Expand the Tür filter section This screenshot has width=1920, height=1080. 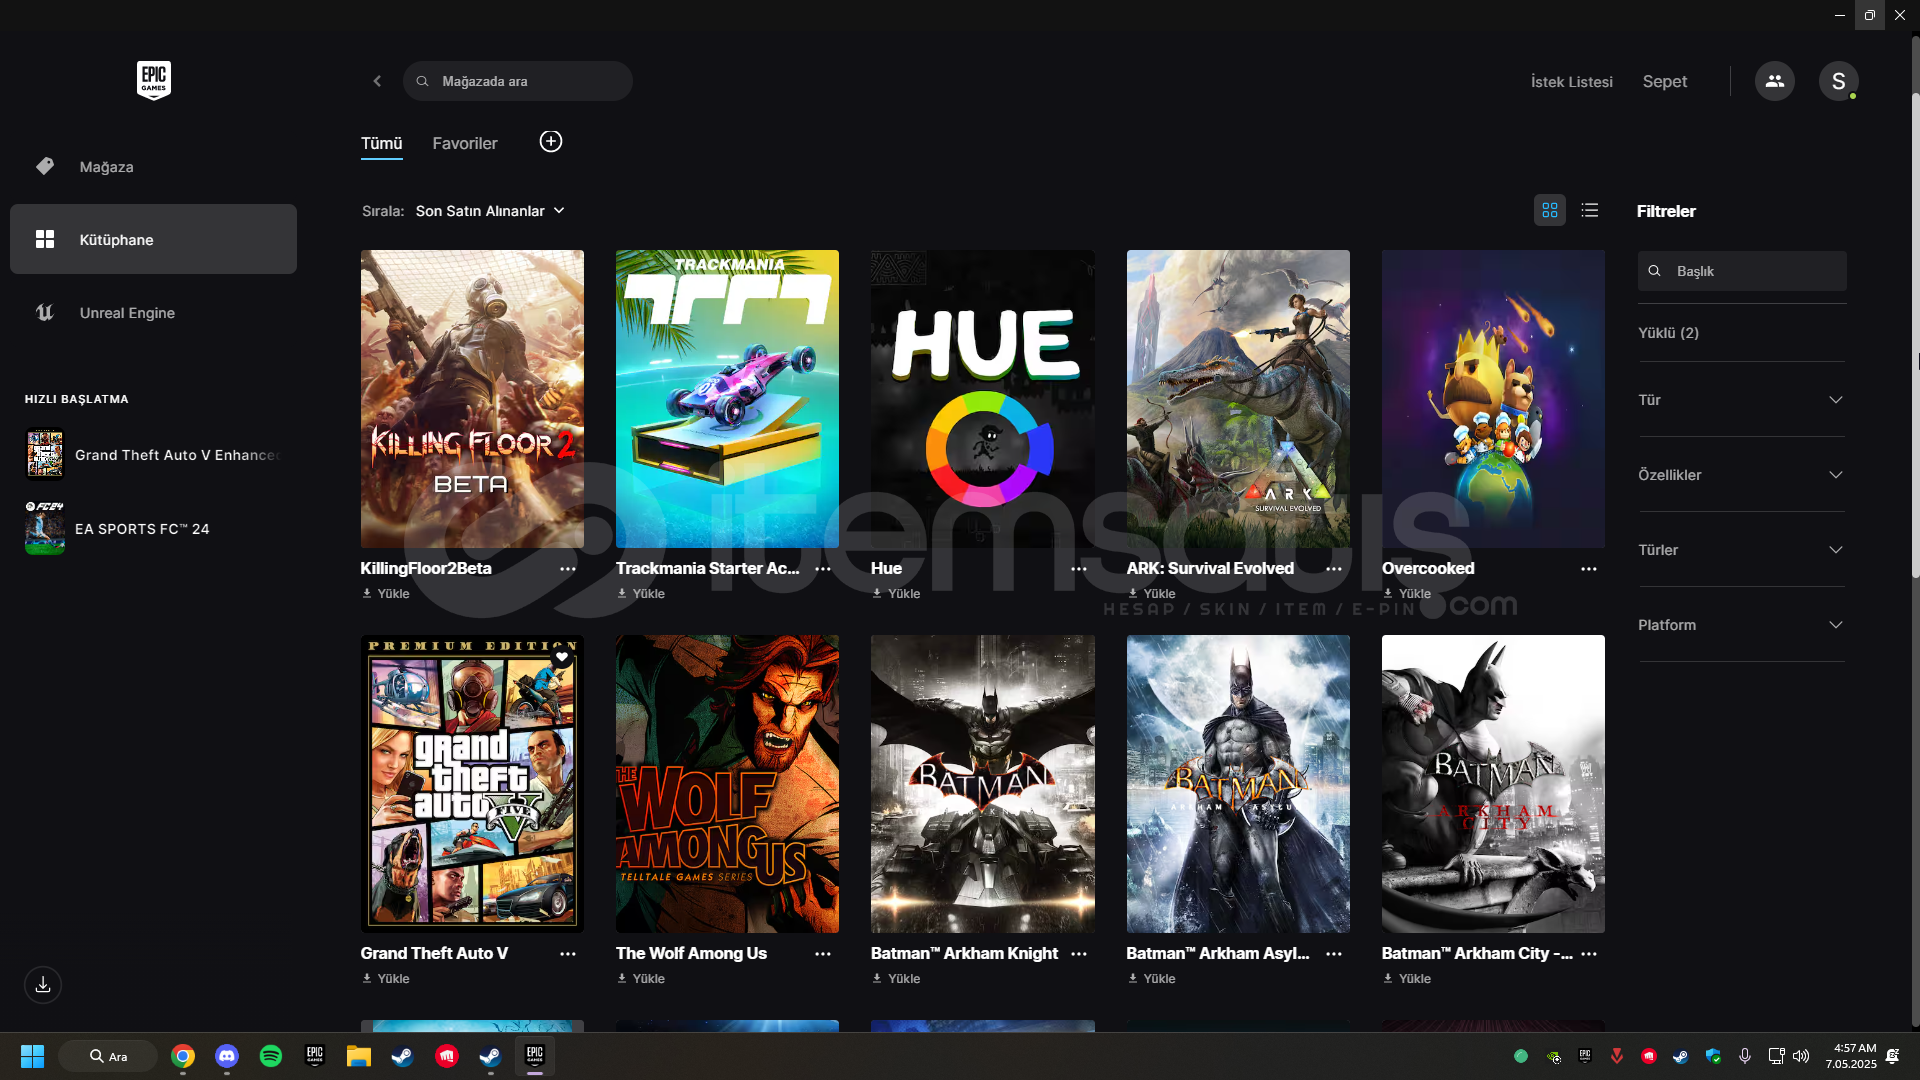pyautogui.click(x=1741, y=400)
